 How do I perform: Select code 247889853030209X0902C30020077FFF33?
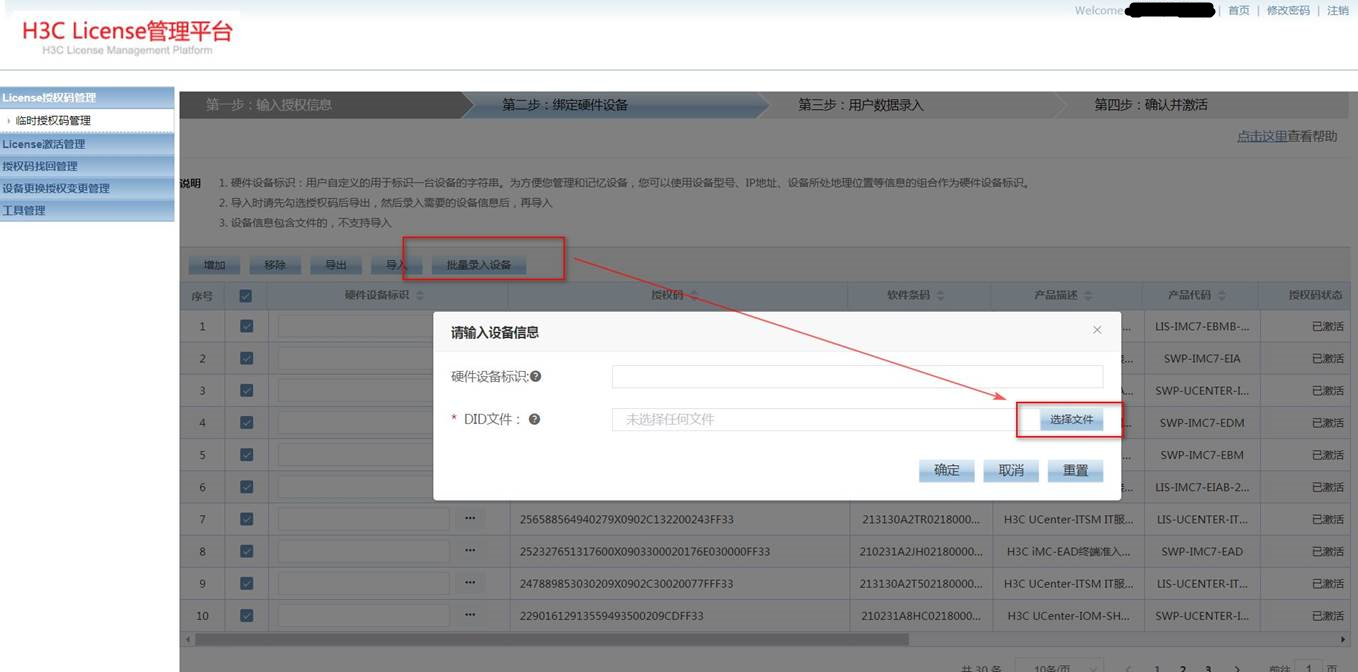click(627, 583)
